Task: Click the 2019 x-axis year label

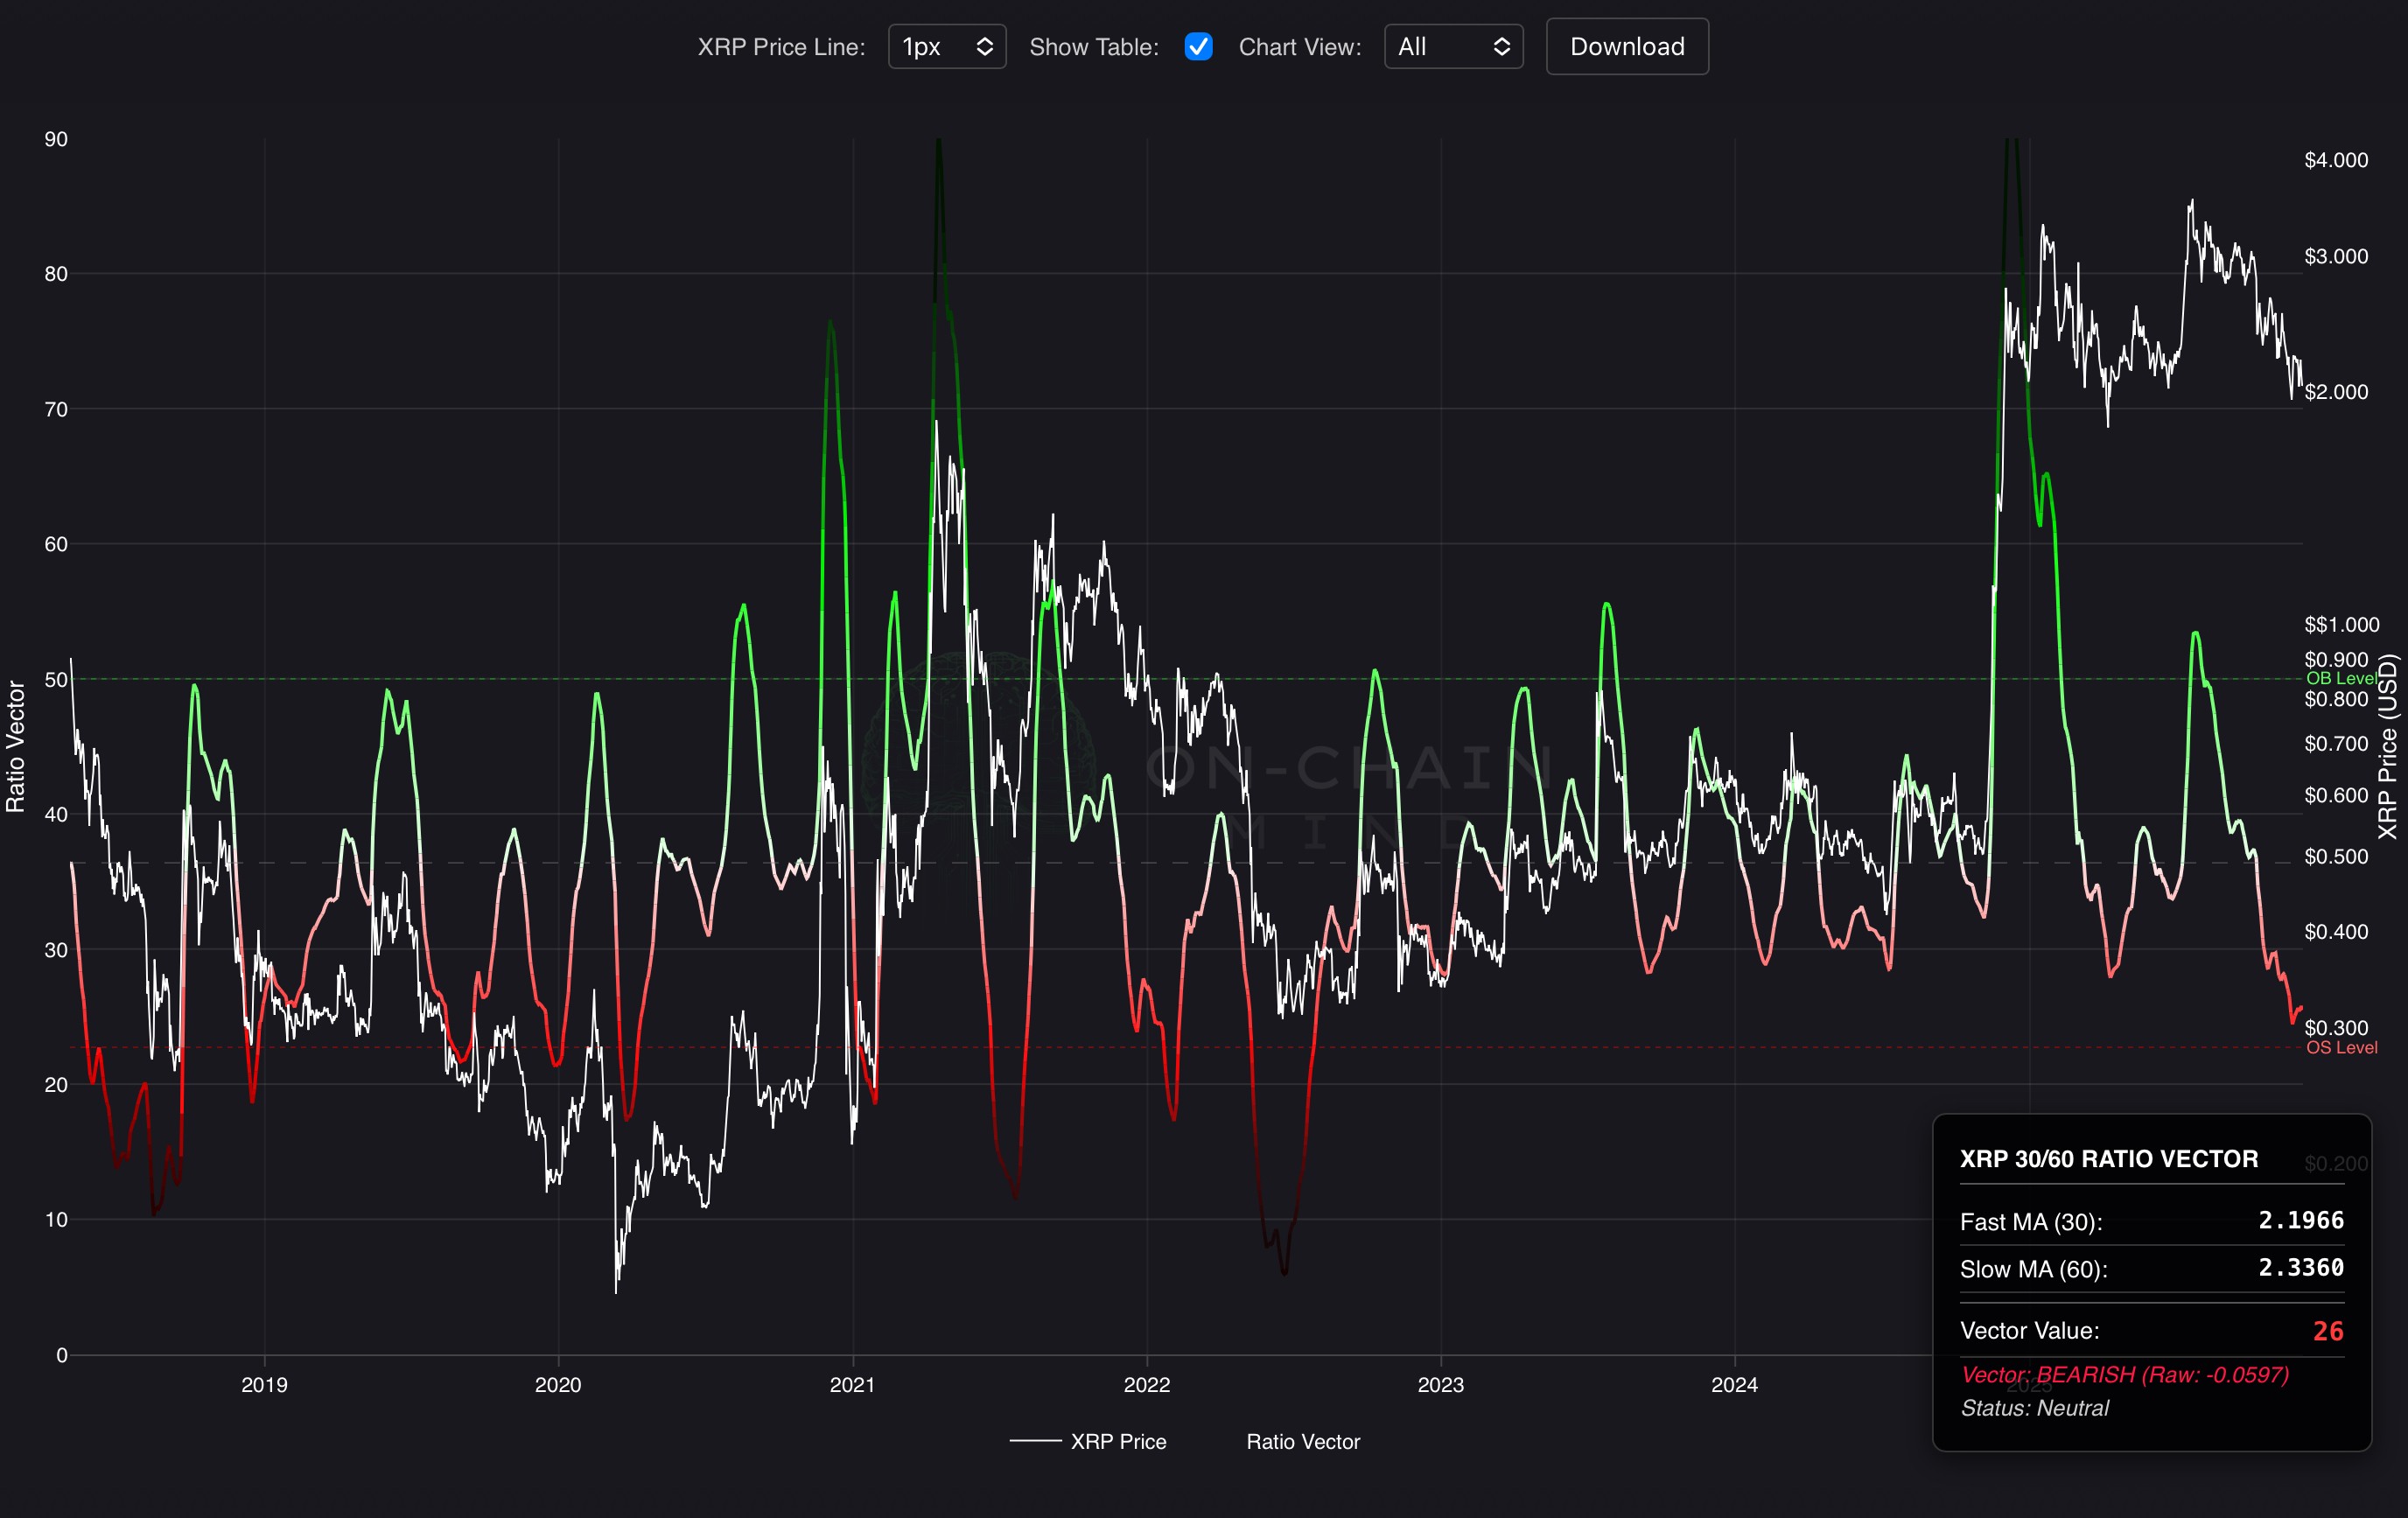Action: [x=264, y=1384]
